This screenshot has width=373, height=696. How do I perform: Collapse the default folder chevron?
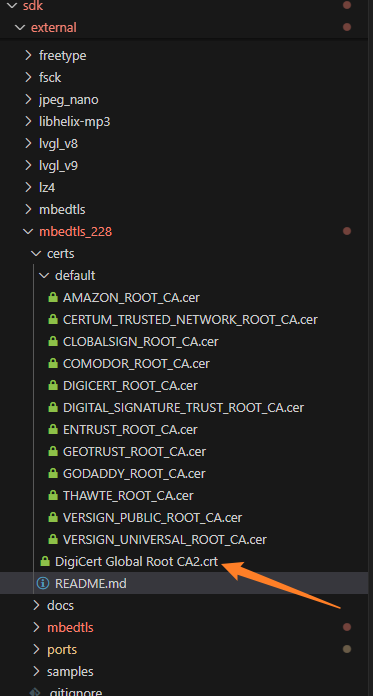[x=44, y=275]
